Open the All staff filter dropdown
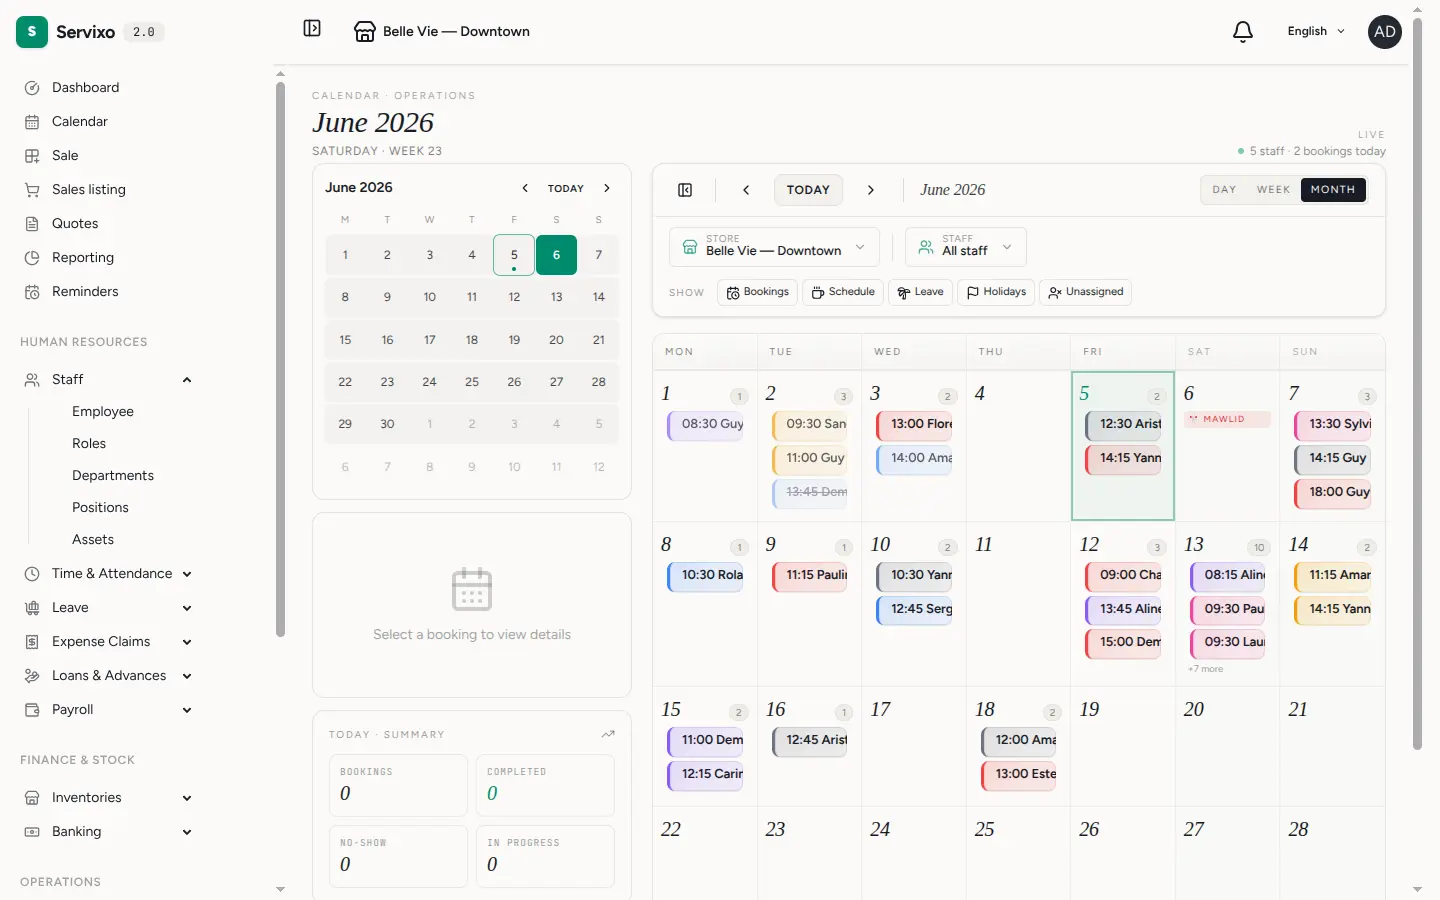This screenshot has height=900, width=1440. (x=966, y=247)
